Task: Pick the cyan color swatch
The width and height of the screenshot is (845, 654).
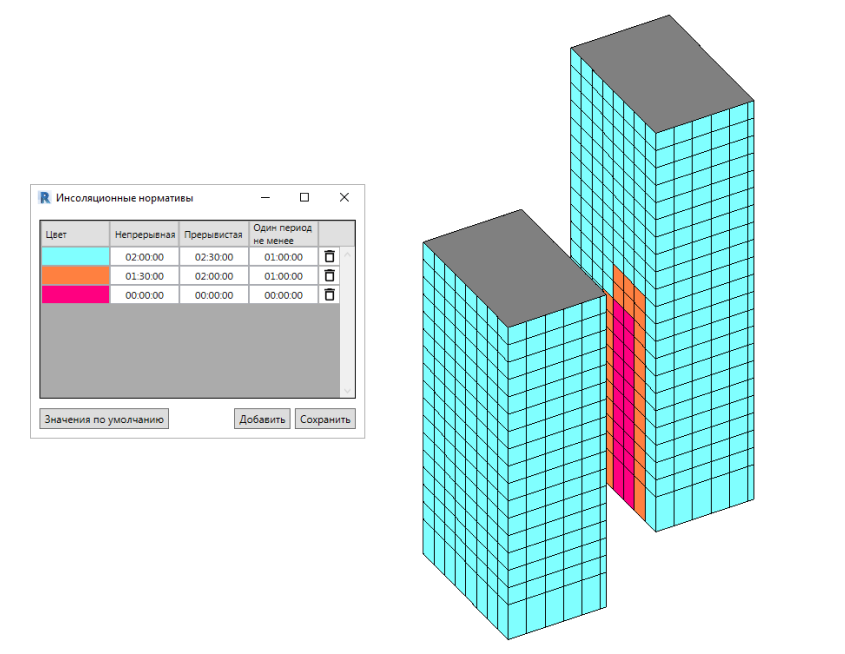Action: (75, 257)
